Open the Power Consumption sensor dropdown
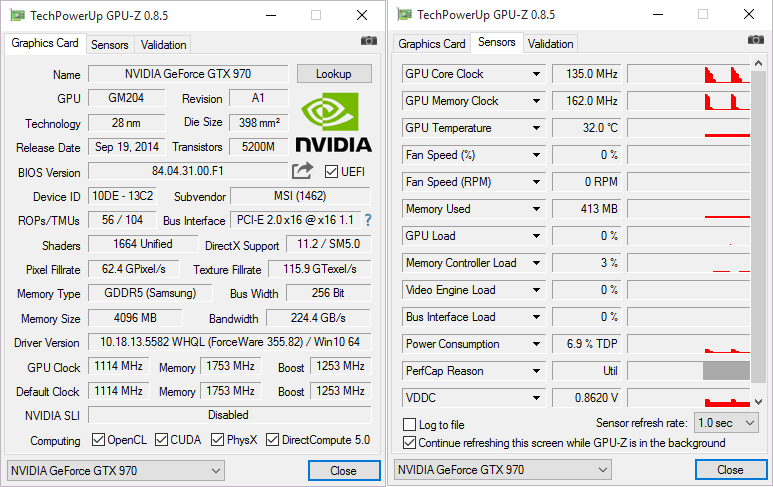 [536, 344]
